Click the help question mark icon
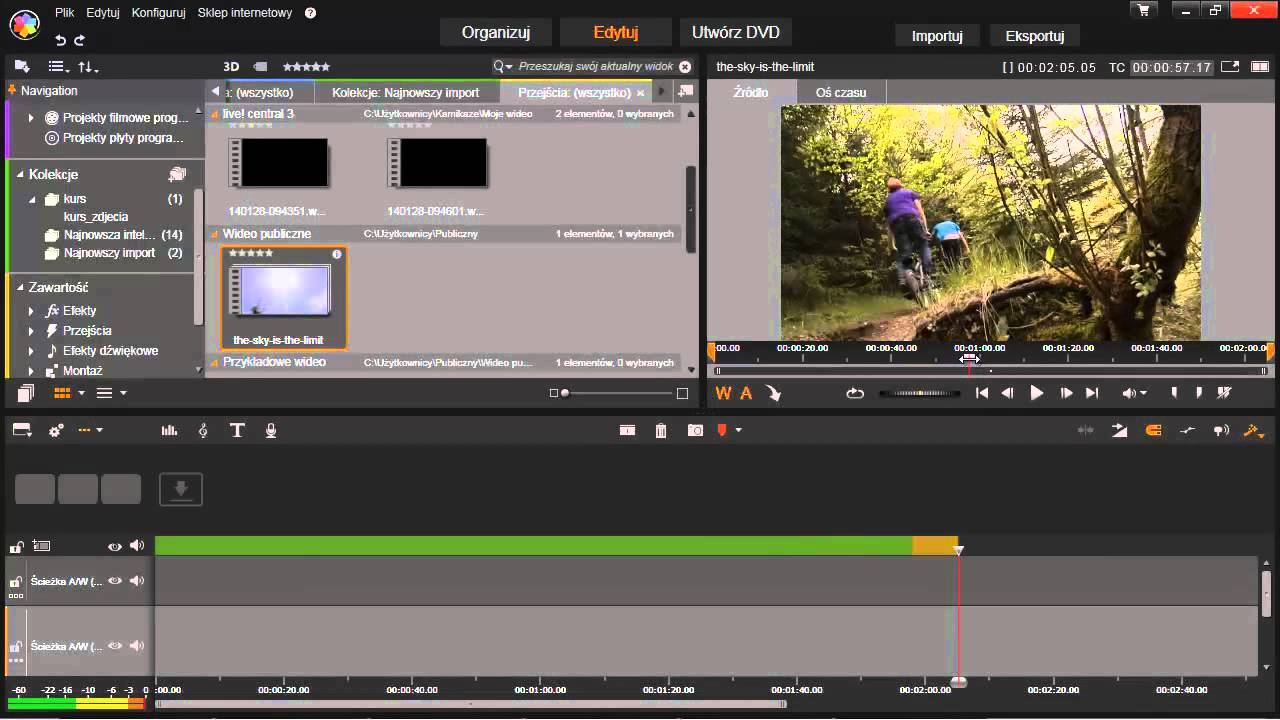This screenshot has width=1280, height=720. pos(310,13)
